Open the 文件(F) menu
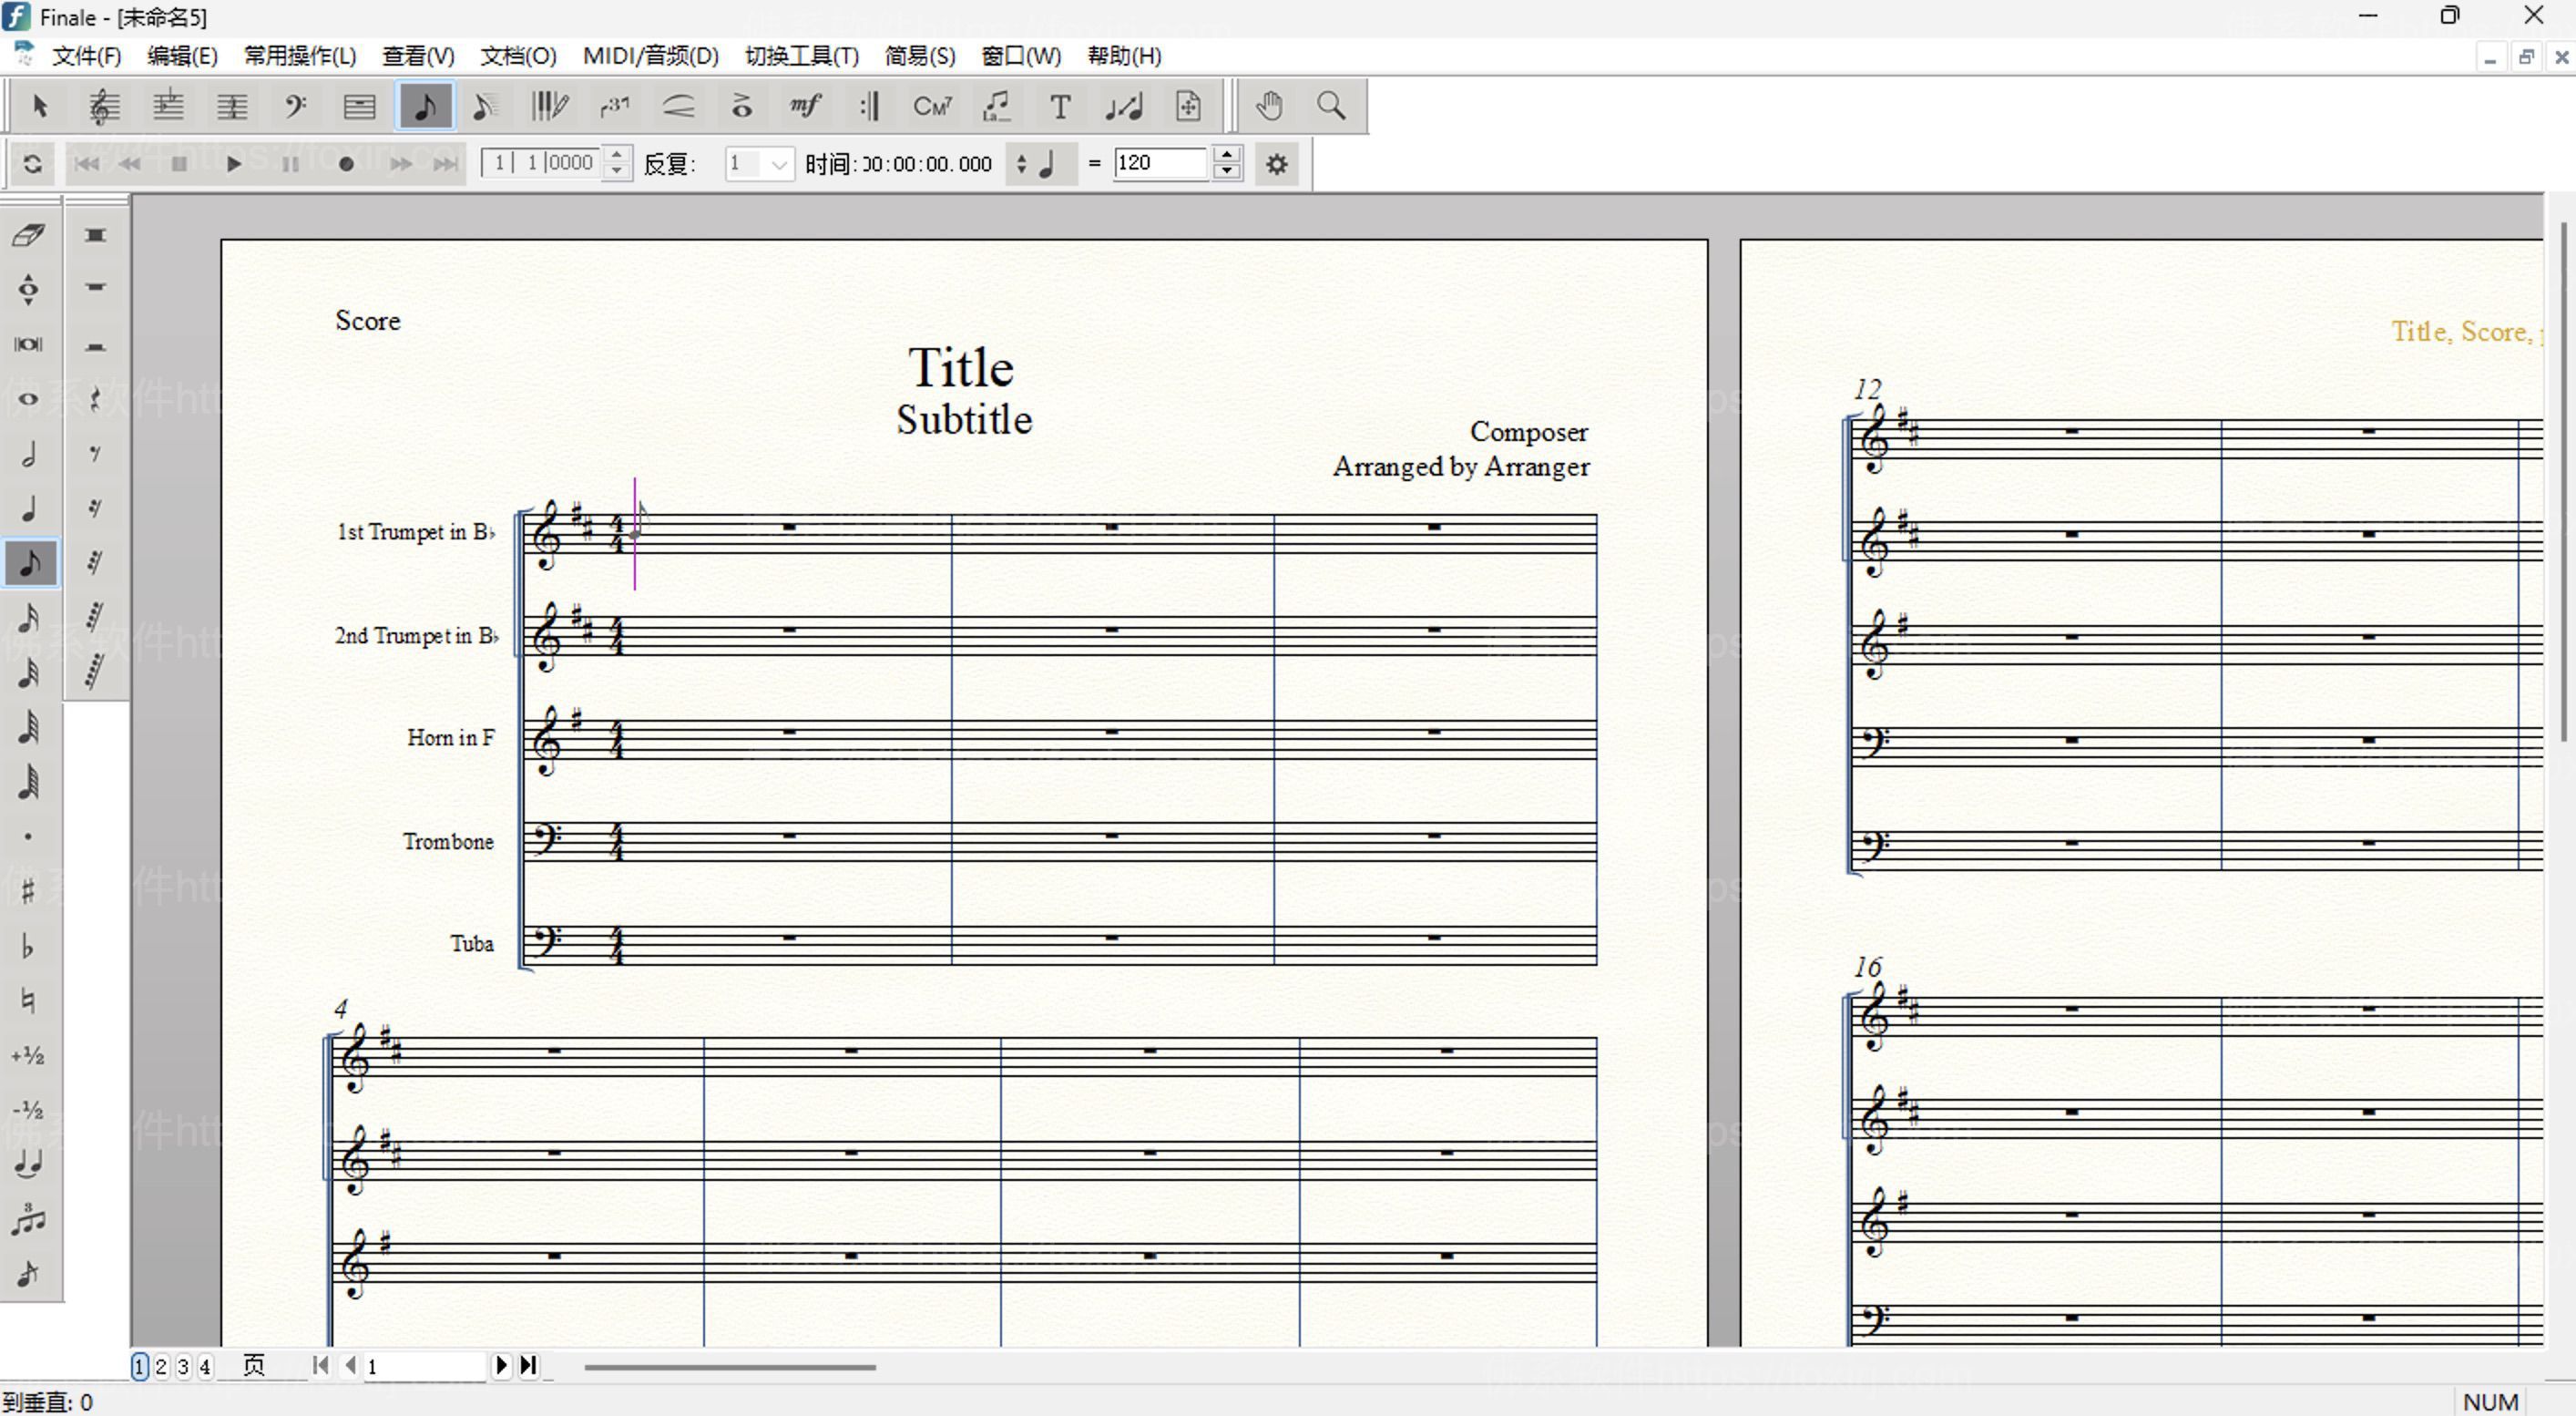Image resolution: width=2576 pixels, height=1416 pixels. coord(86,56)
